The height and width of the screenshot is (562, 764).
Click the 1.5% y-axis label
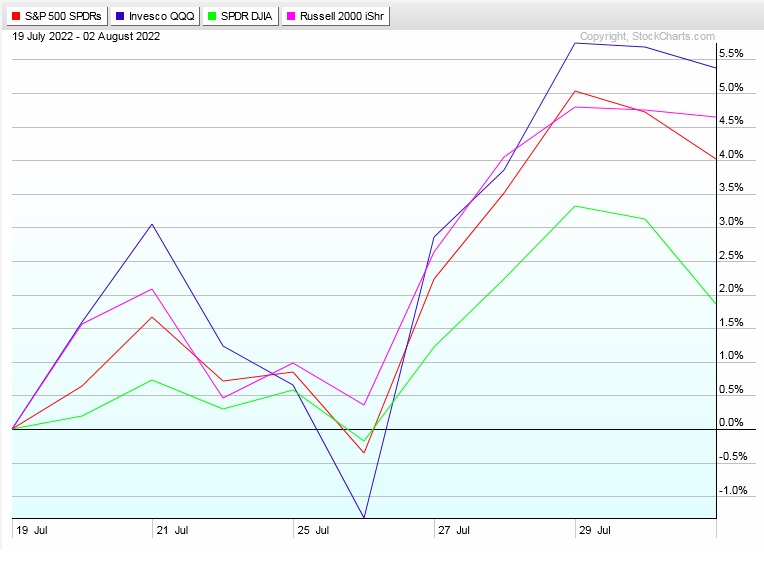[731, 322]
